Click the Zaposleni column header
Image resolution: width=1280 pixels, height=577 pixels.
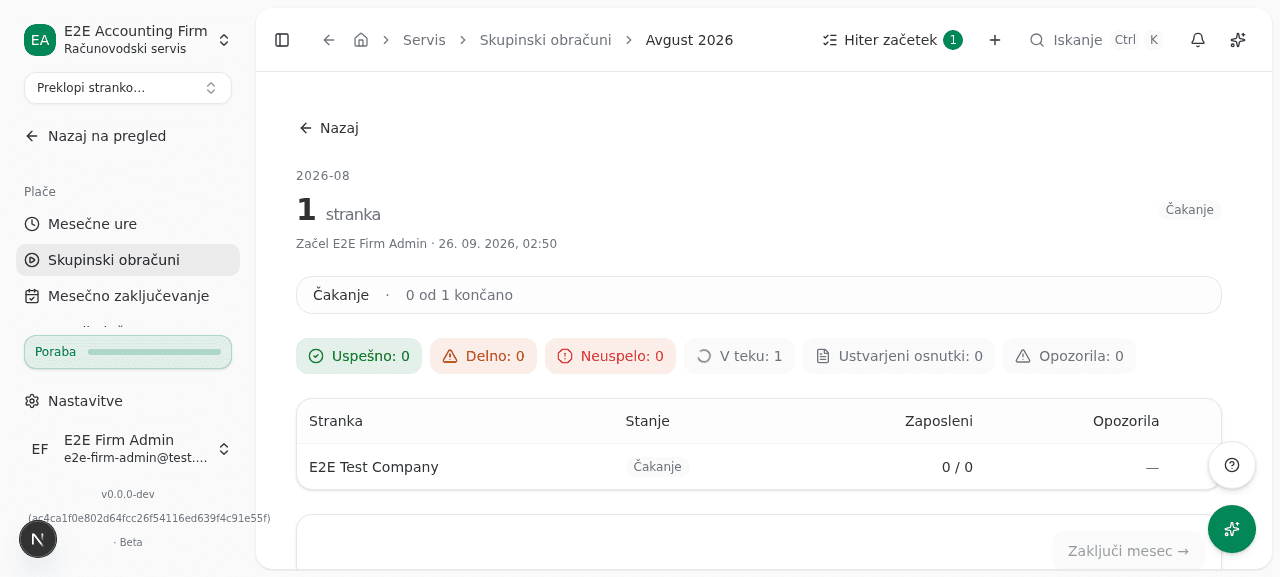click(x=939, y=421)
